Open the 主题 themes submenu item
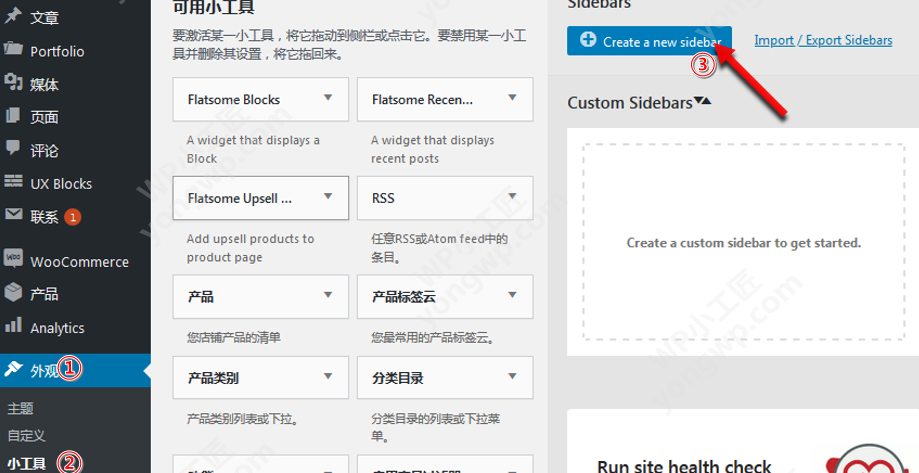This screenshot has height=473, width=919. [x=20, y=408]
